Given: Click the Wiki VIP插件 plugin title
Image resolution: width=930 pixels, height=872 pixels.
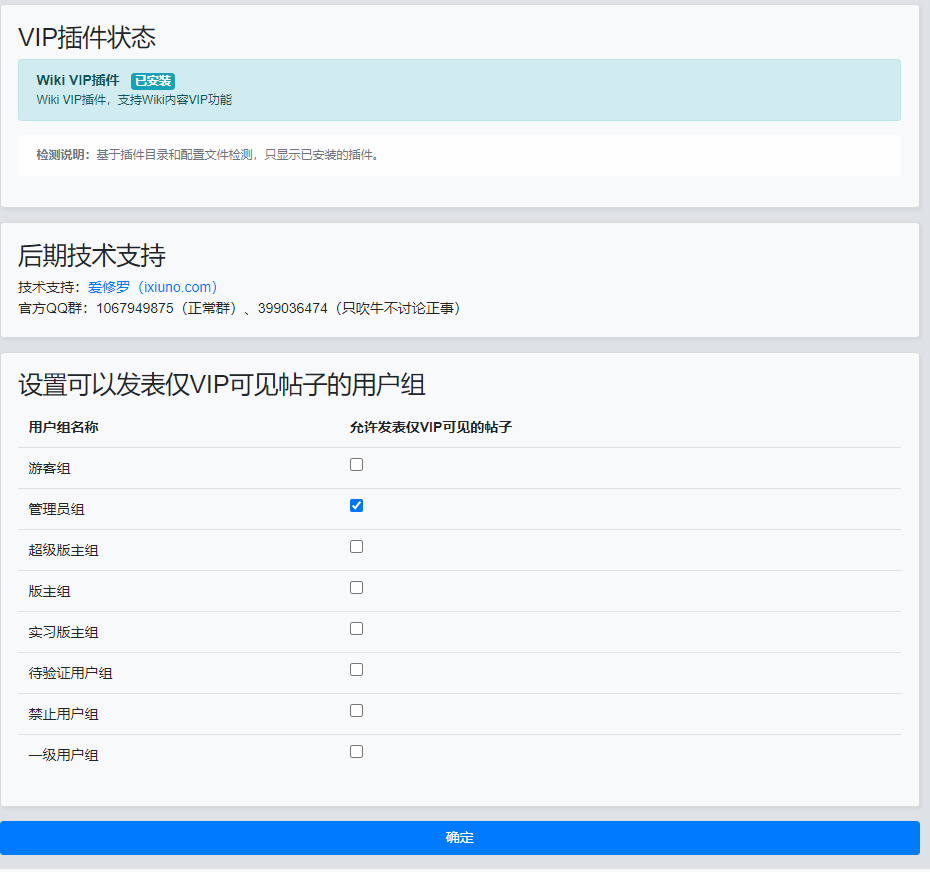Looking at the screenshot, I should [78, 81].
